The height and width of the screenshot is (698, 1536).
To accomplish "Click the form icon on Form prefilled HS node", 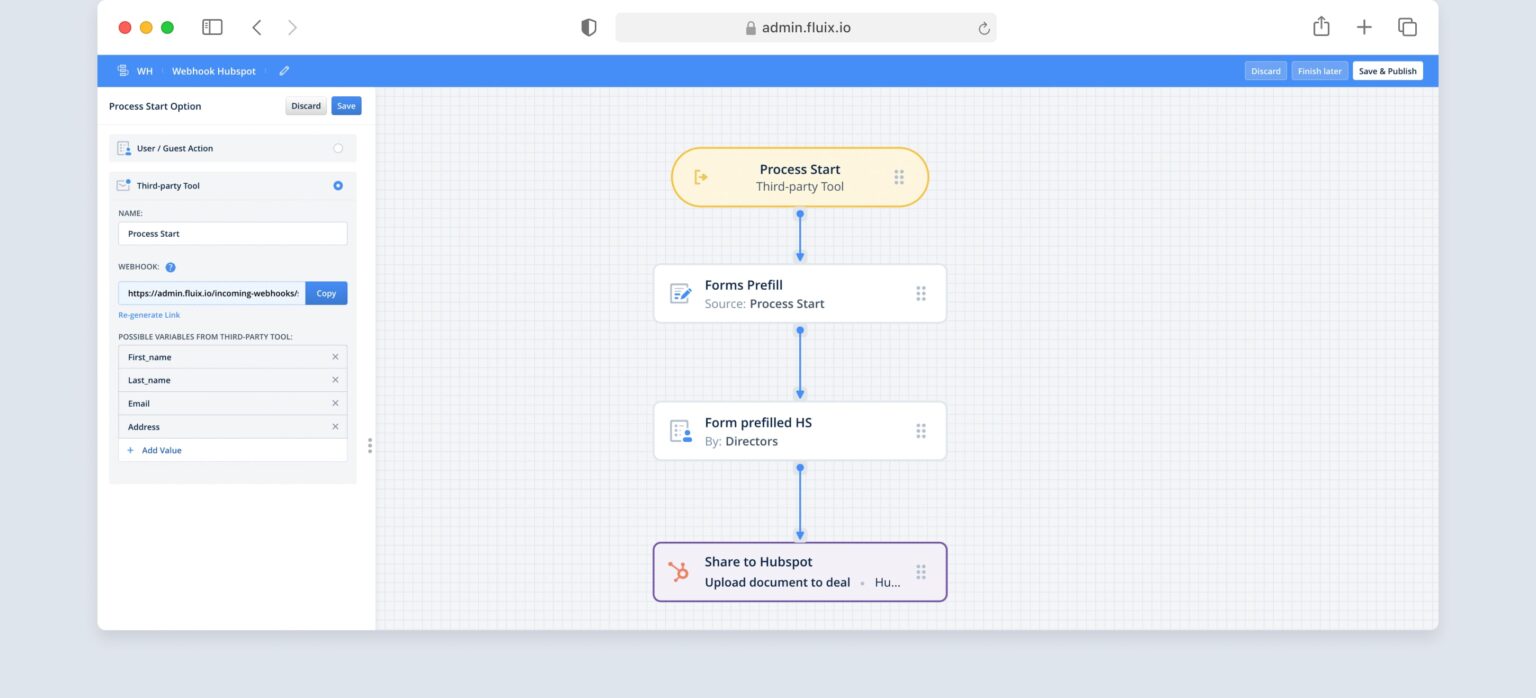I will 680,430.
